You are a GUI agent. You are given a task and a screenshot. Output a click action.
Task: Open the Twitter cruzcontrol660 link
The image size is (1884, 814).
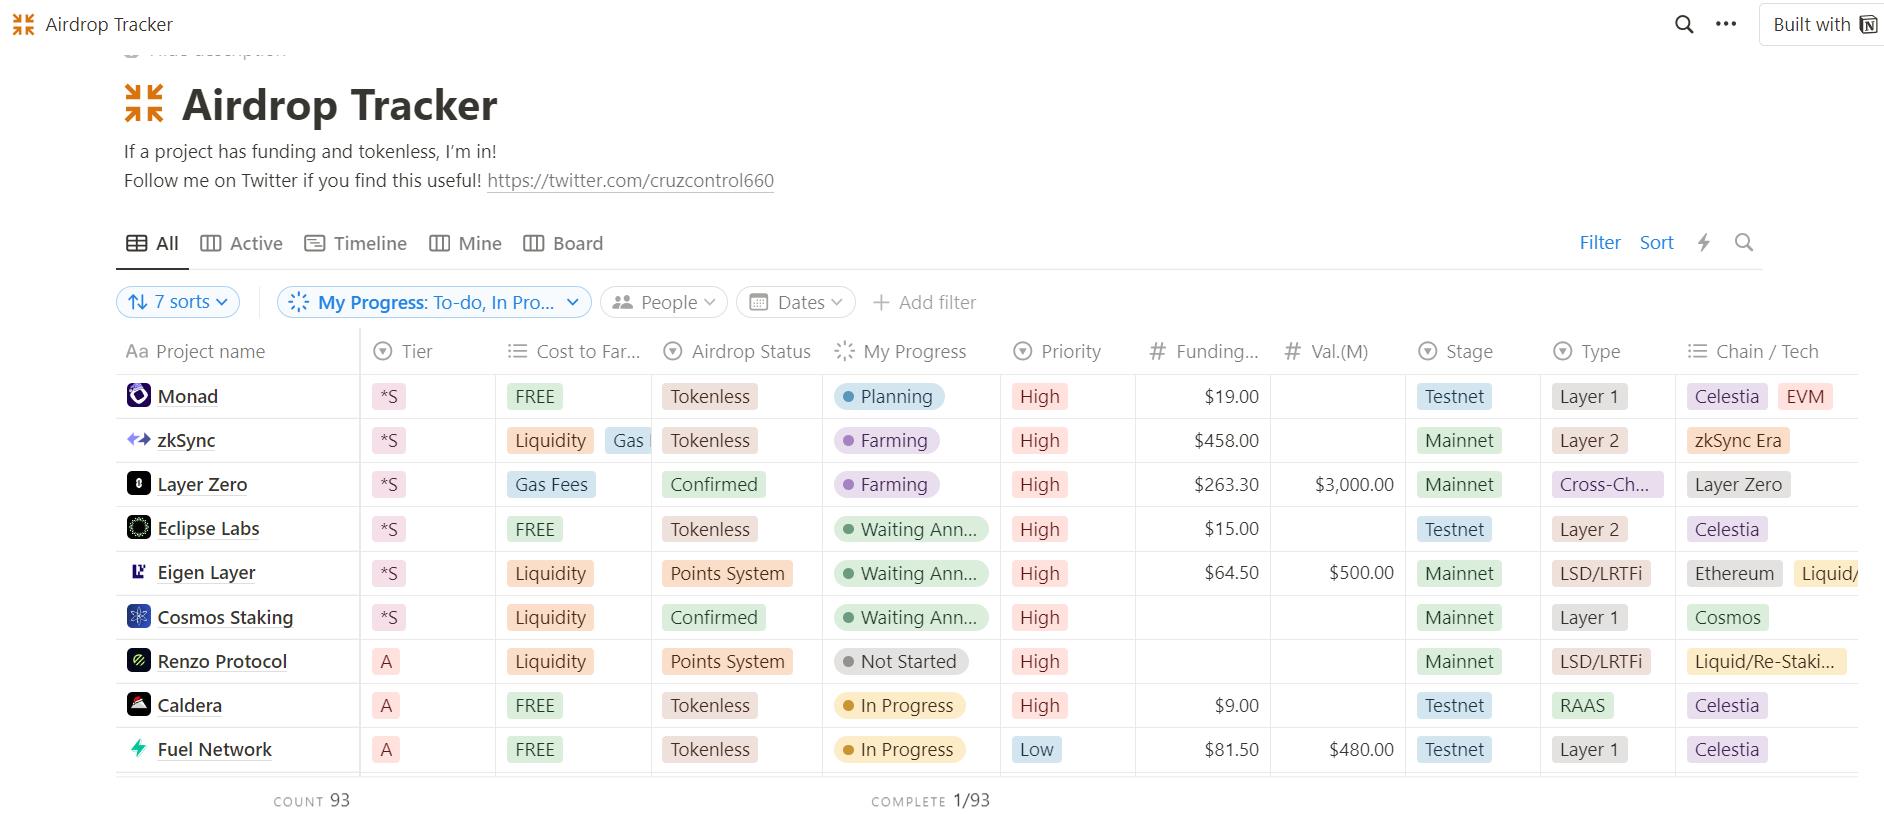[x=630, y=181]
